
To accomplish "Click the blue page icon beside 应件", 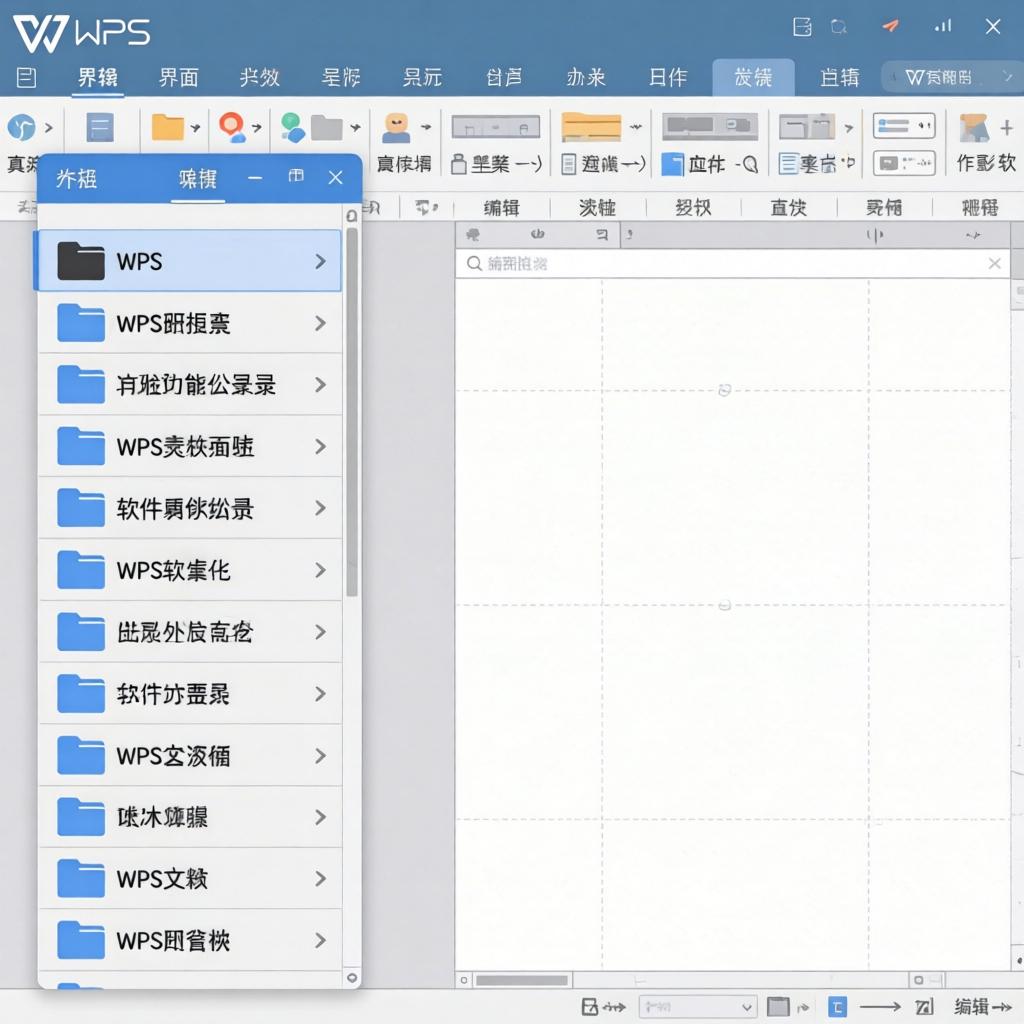I will click(672, 164).
